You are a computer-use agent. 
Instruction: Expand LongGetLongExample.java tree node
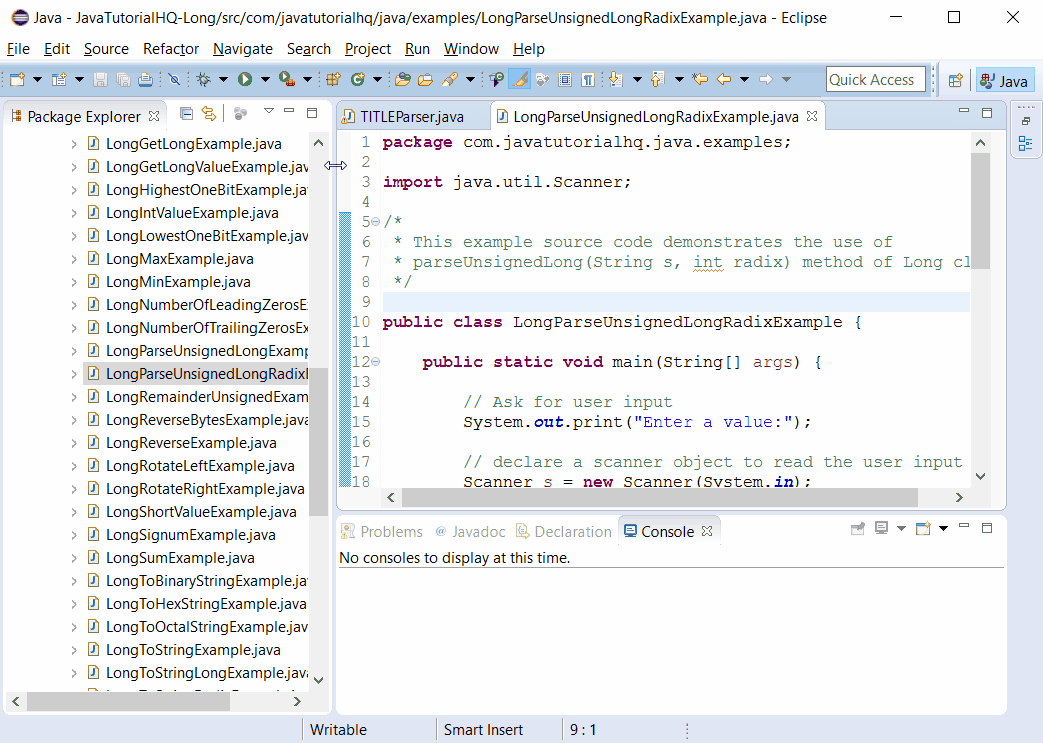(74, 144)
